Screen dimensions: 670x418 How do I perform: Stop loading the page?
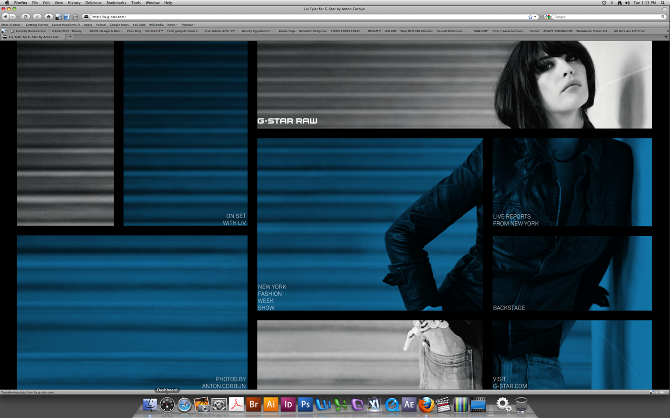click(x=37, y=17)
